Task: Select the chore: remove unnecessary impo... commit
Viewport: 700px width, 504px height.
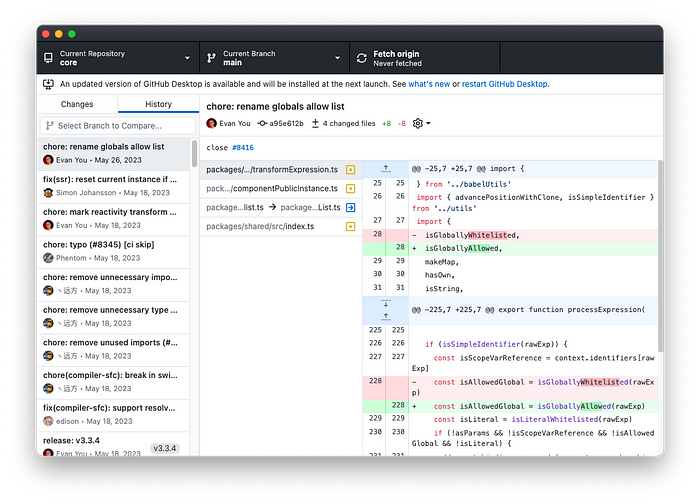Action: tap(114, 284)
